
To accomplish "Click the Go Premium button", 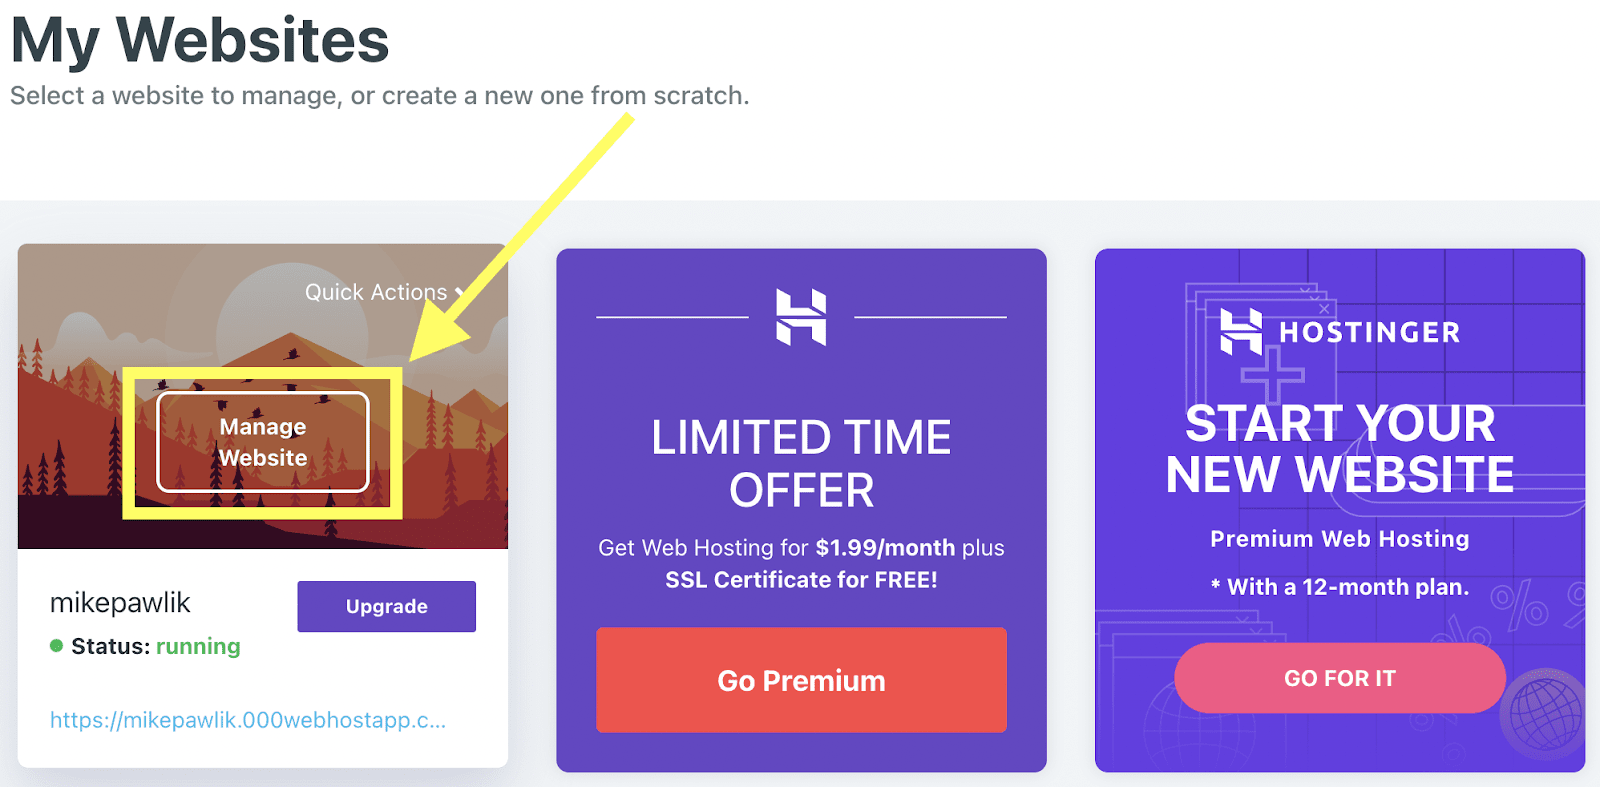I will [801, 680].
